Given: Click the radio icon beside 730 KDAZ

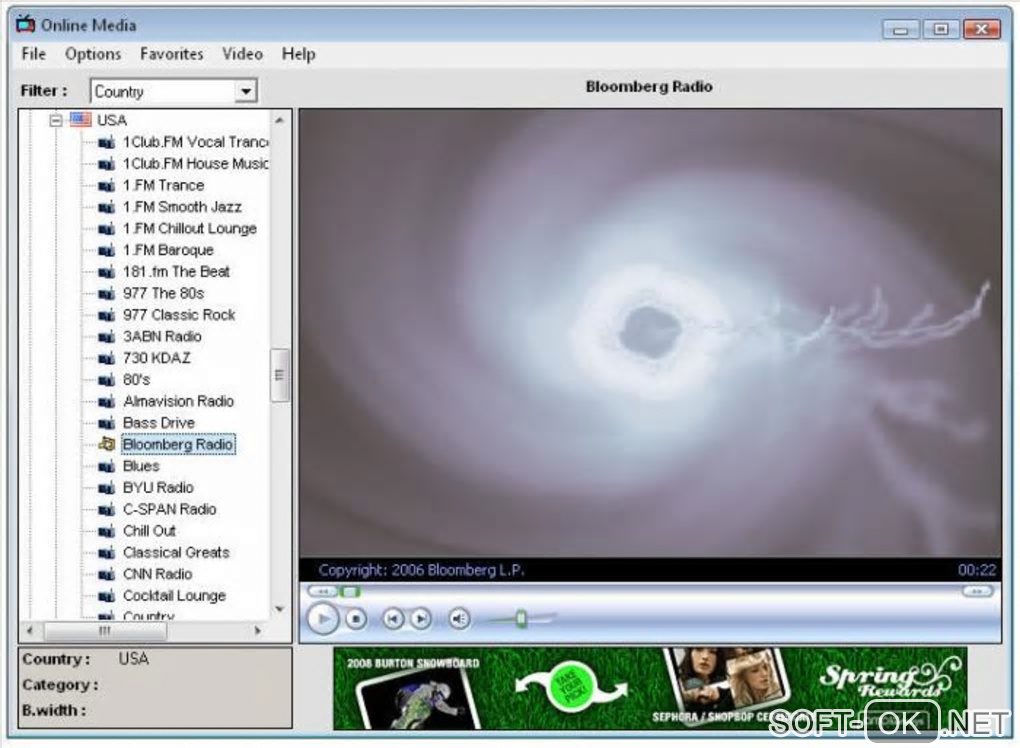Looking at the screenshot, I should coord(106,358).
